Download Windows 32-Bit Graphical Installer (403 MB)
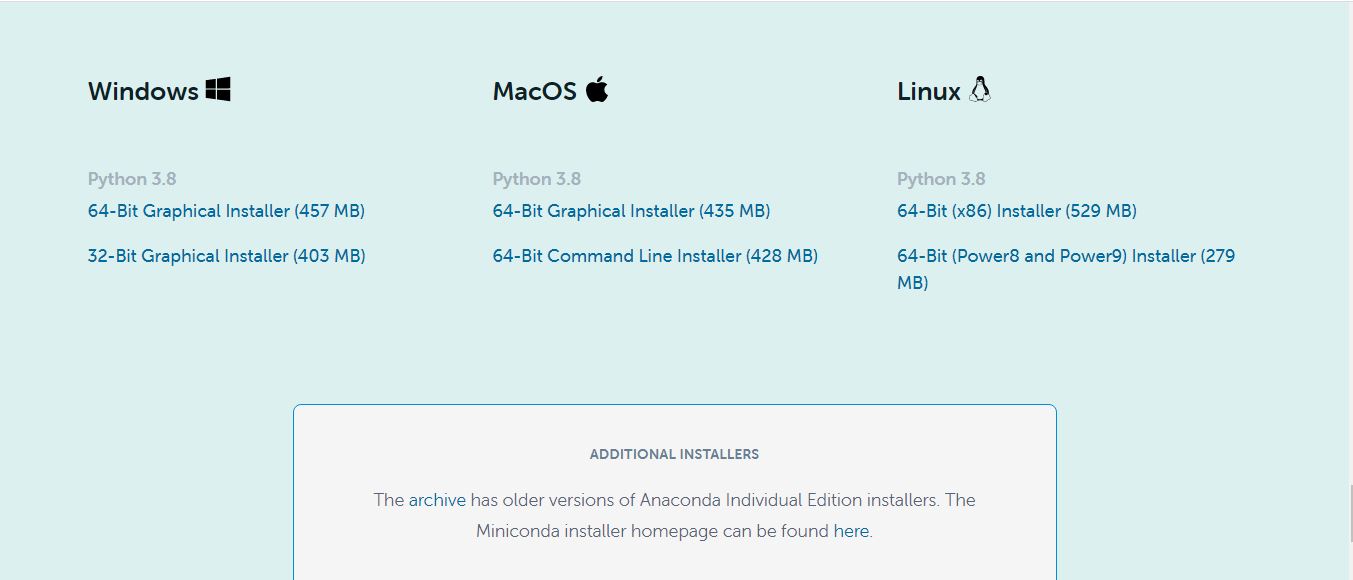Viewport: 1353px width, 580px height. pyautogui.click(x=226, y=256)
